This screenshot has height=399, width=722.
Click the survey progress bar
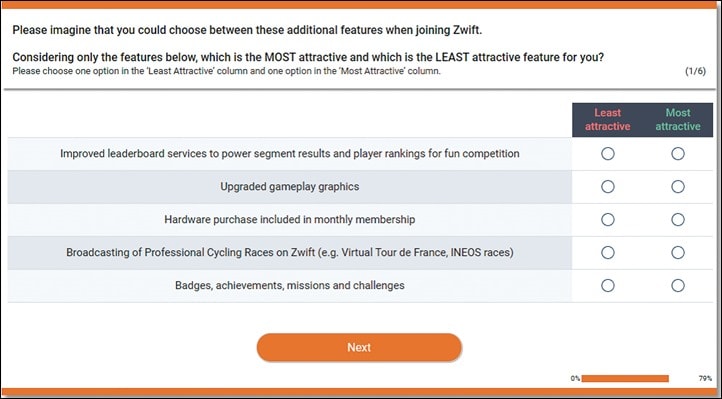(x=625, y=378)
